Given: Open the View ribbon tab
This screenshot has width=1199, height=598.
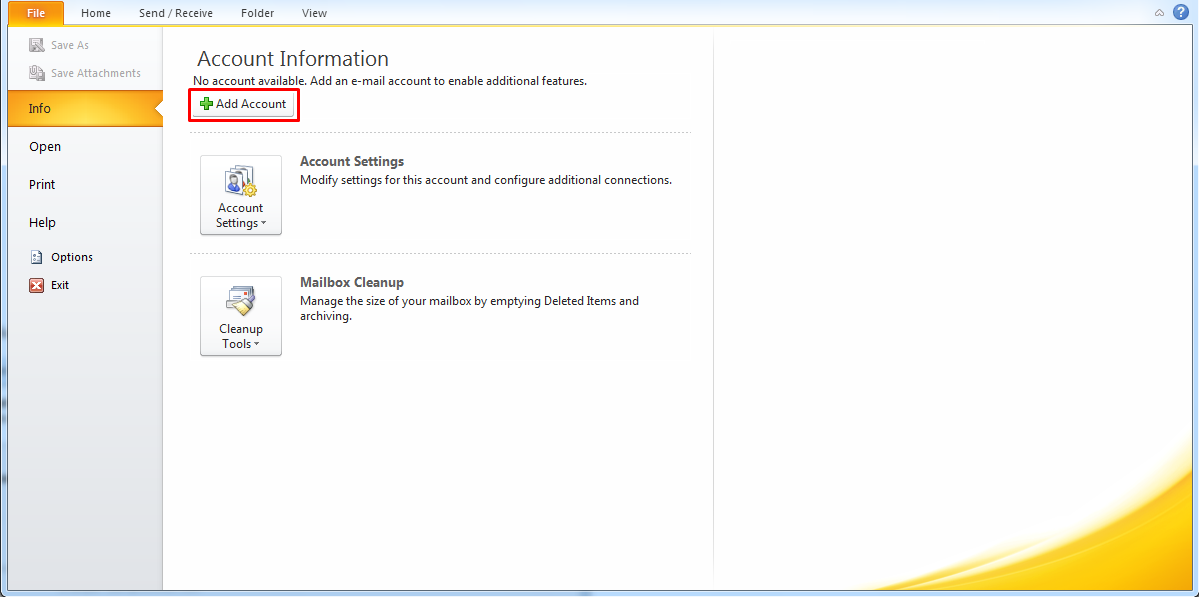Looking at the screenshot, I should (x=314, y=13).
